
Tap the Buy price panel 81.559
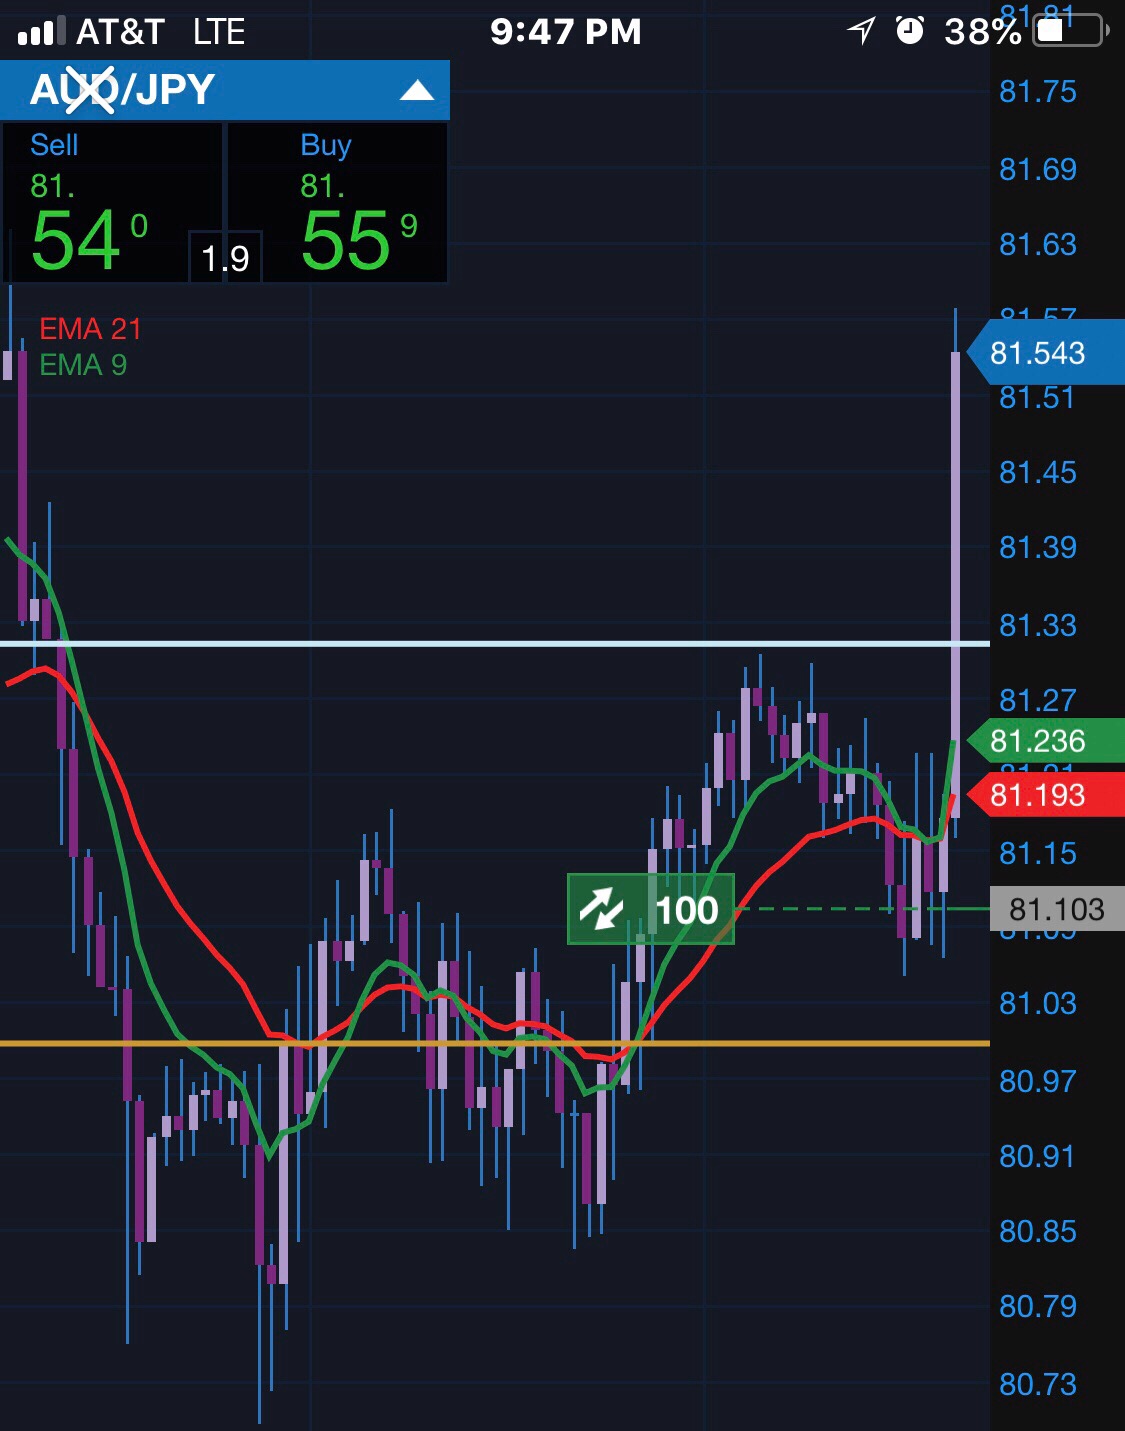338,203
